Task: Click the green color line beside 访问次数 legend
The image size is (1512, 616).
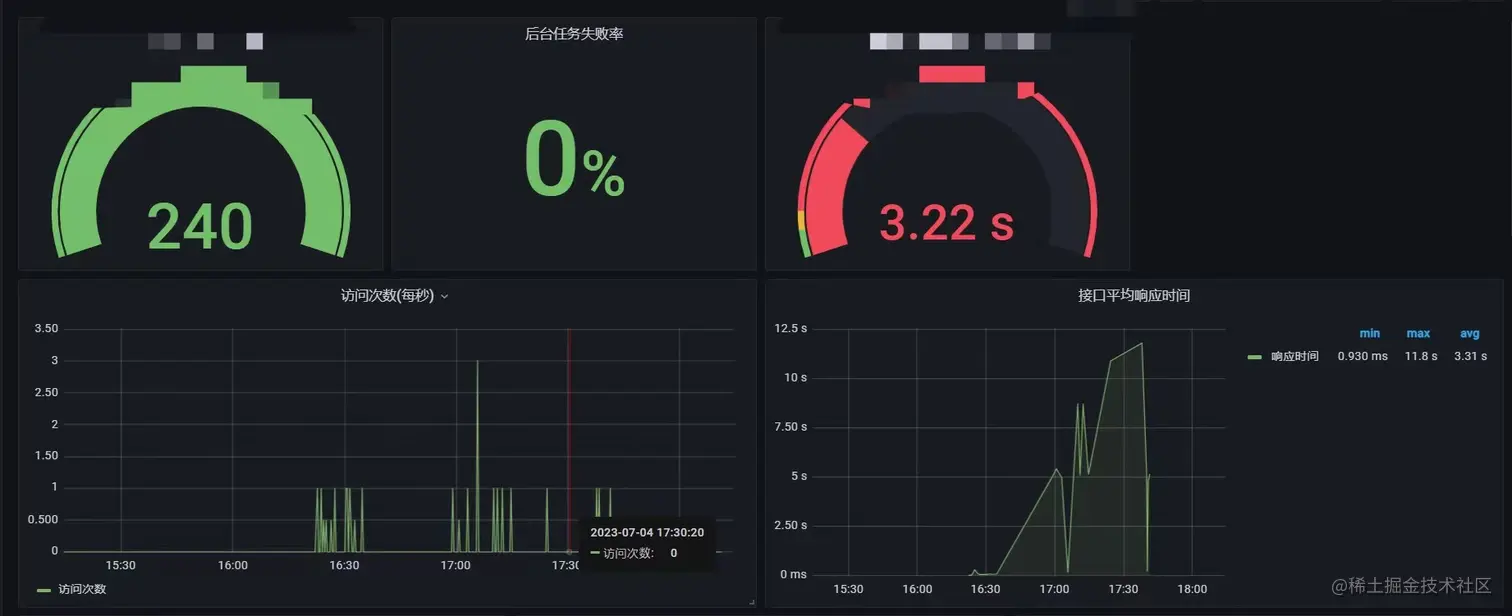Action: [x=43, y=590]
